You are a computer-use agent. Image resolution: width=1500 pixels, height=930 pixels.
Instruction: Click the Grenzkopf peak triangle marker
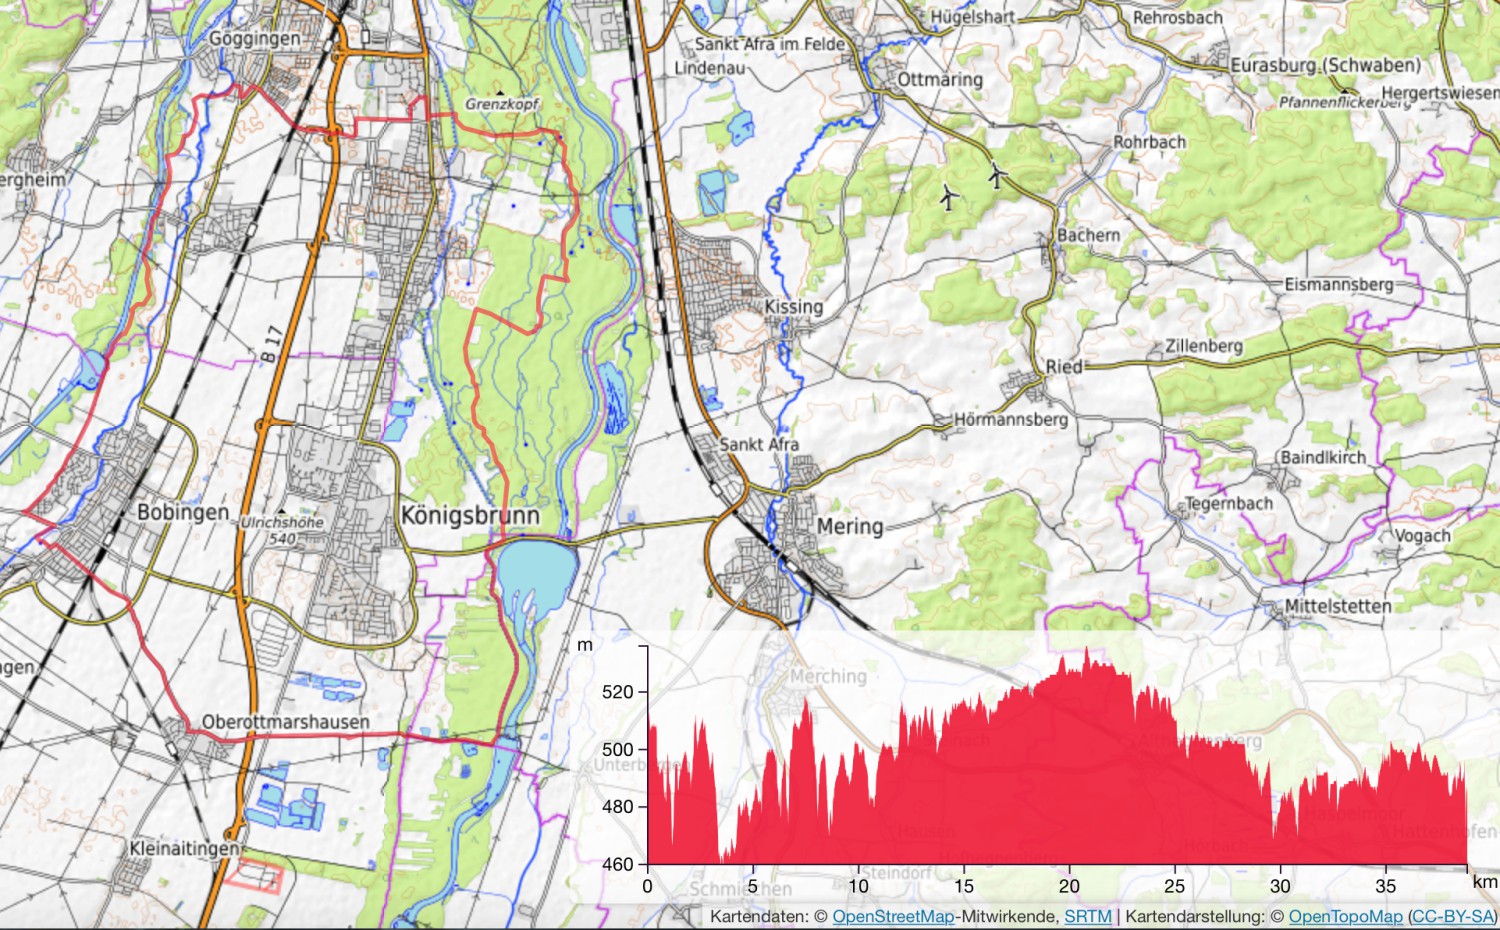[497, 93]
